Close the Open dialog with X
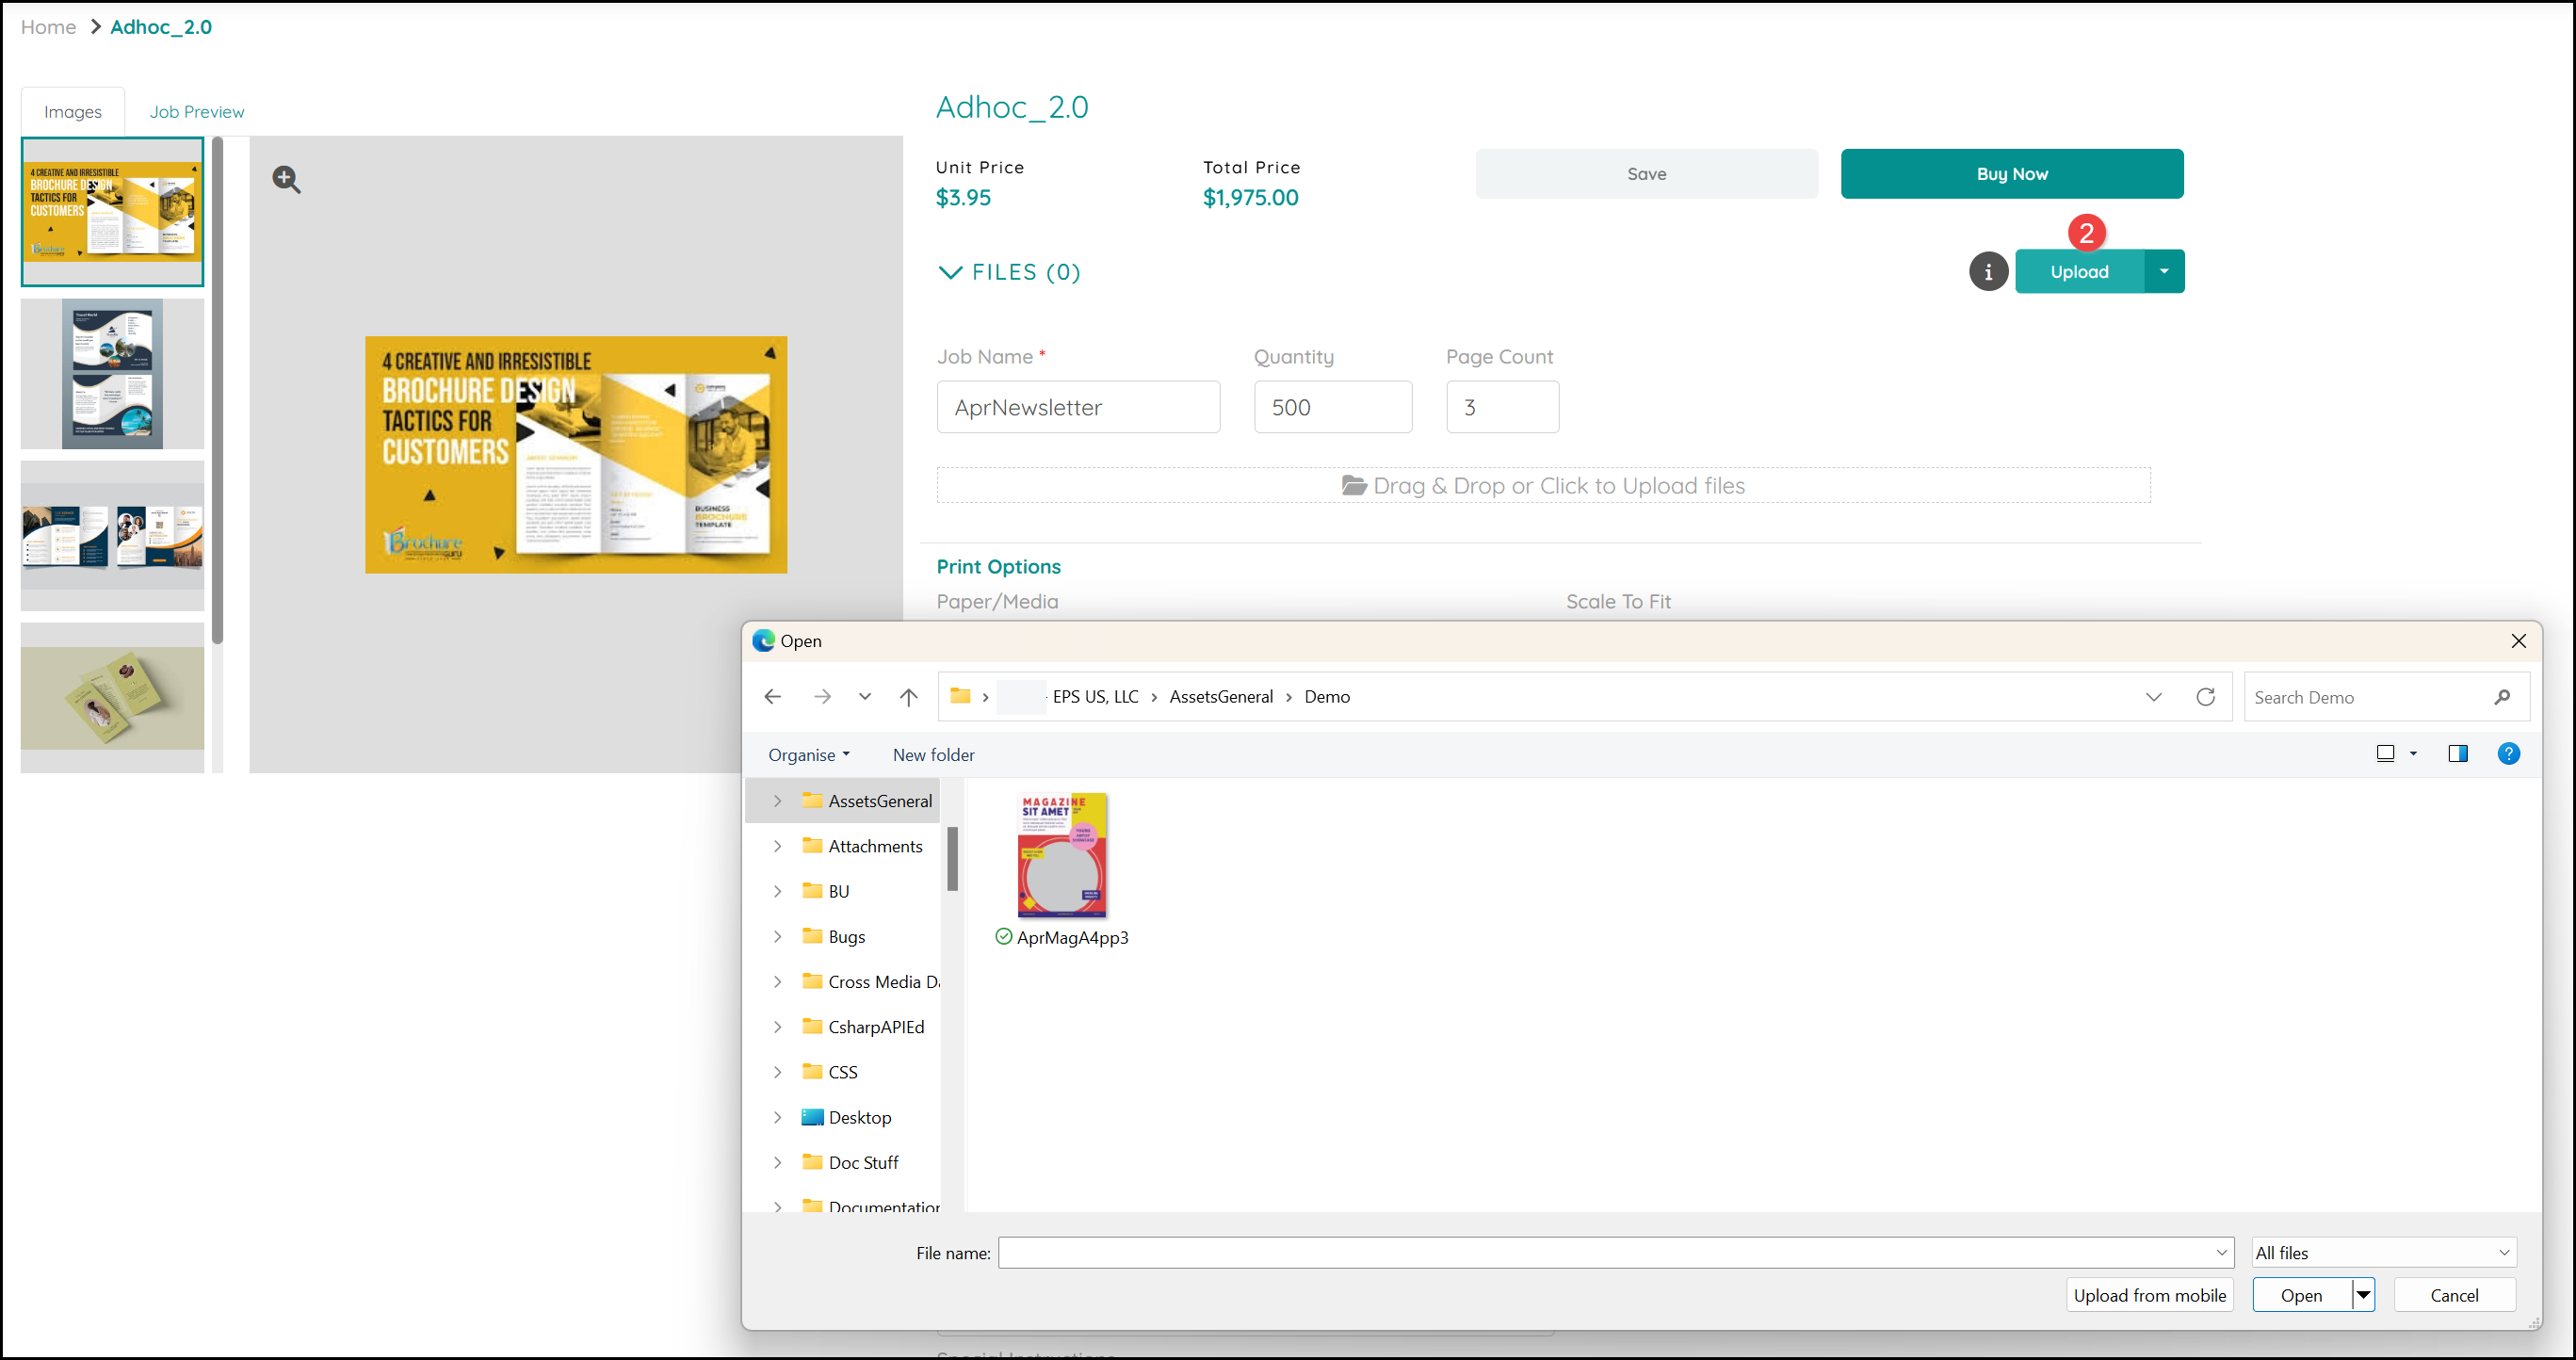This screenshot has height=1360, width=2576. click(2518, 641)
